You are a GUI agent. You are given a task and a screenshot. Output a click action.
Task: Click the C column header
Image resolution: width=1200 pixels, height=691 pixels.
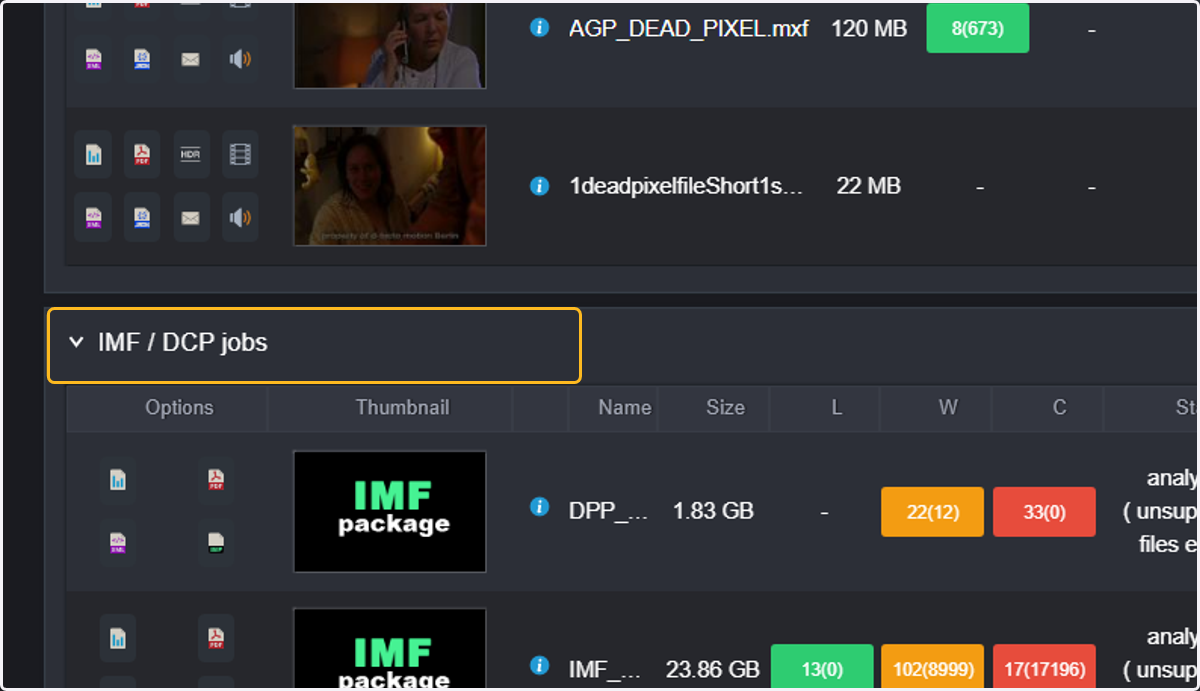click(x=1059, y=408)
